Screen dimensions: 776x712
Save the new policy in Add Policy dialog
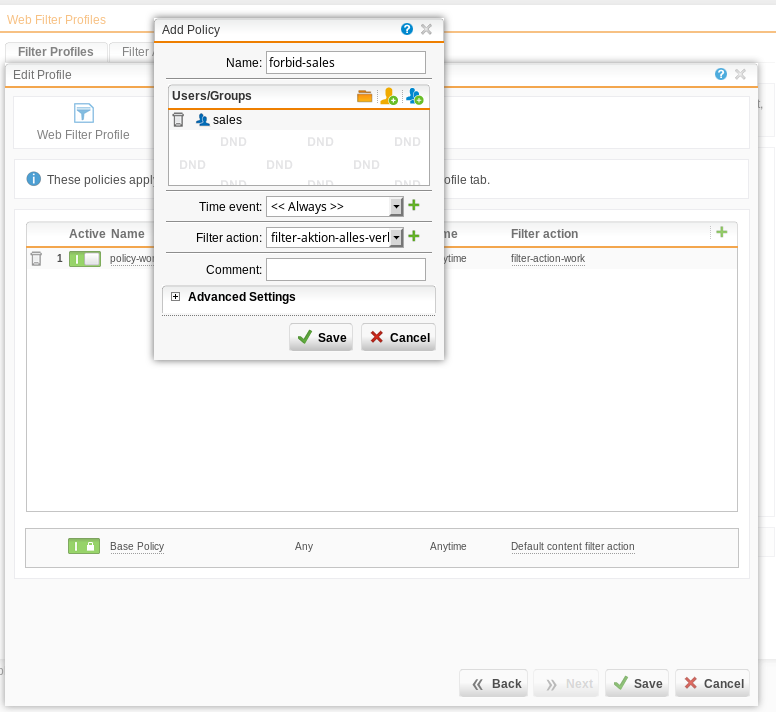pyautogui.click(x=321, y=337)
